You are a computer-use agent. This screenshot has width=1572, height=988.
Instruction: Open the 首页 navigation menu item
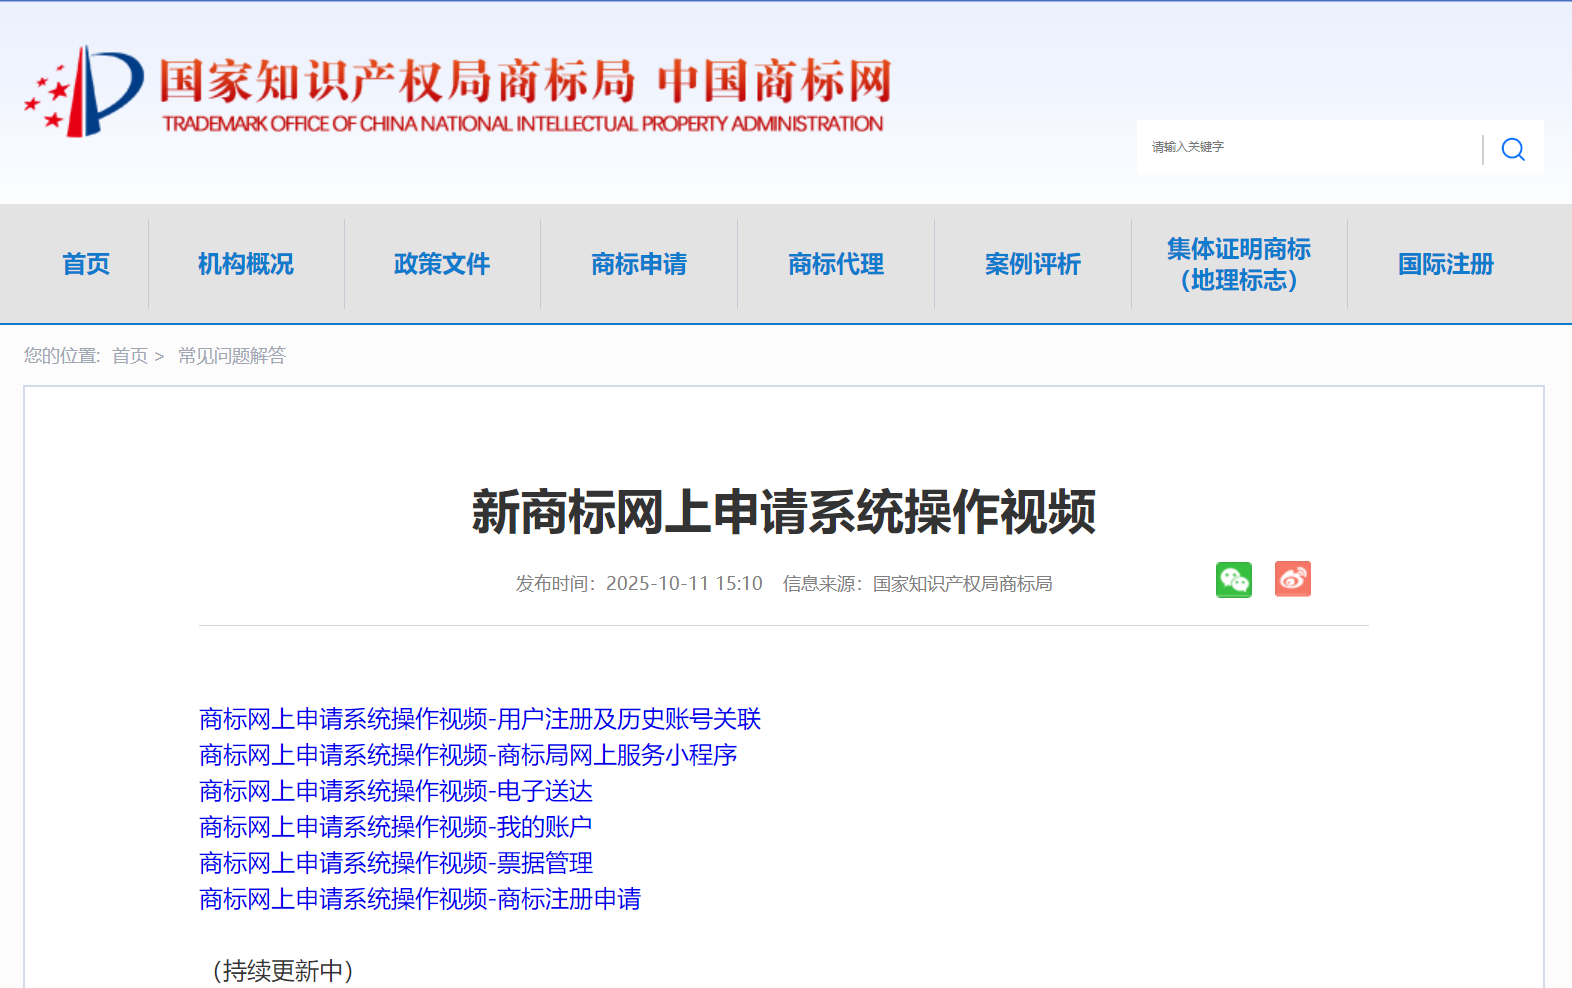point(86,264)
